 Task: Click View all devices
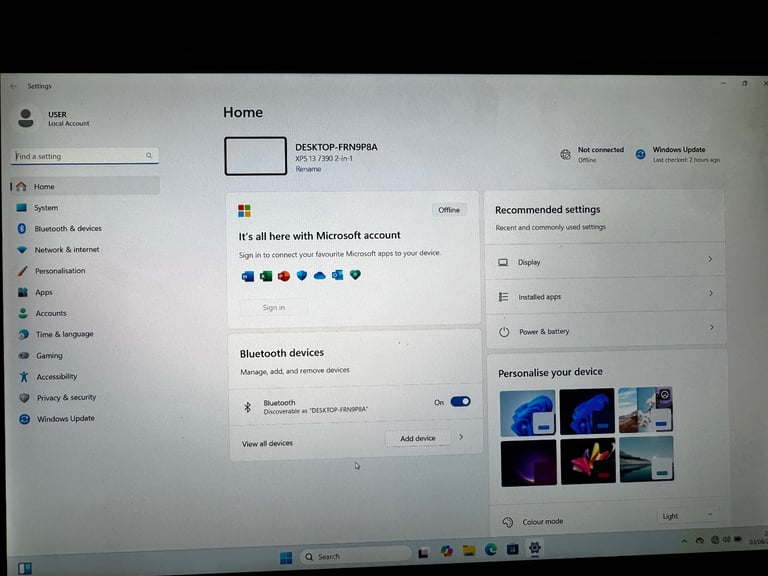[267, 444]
